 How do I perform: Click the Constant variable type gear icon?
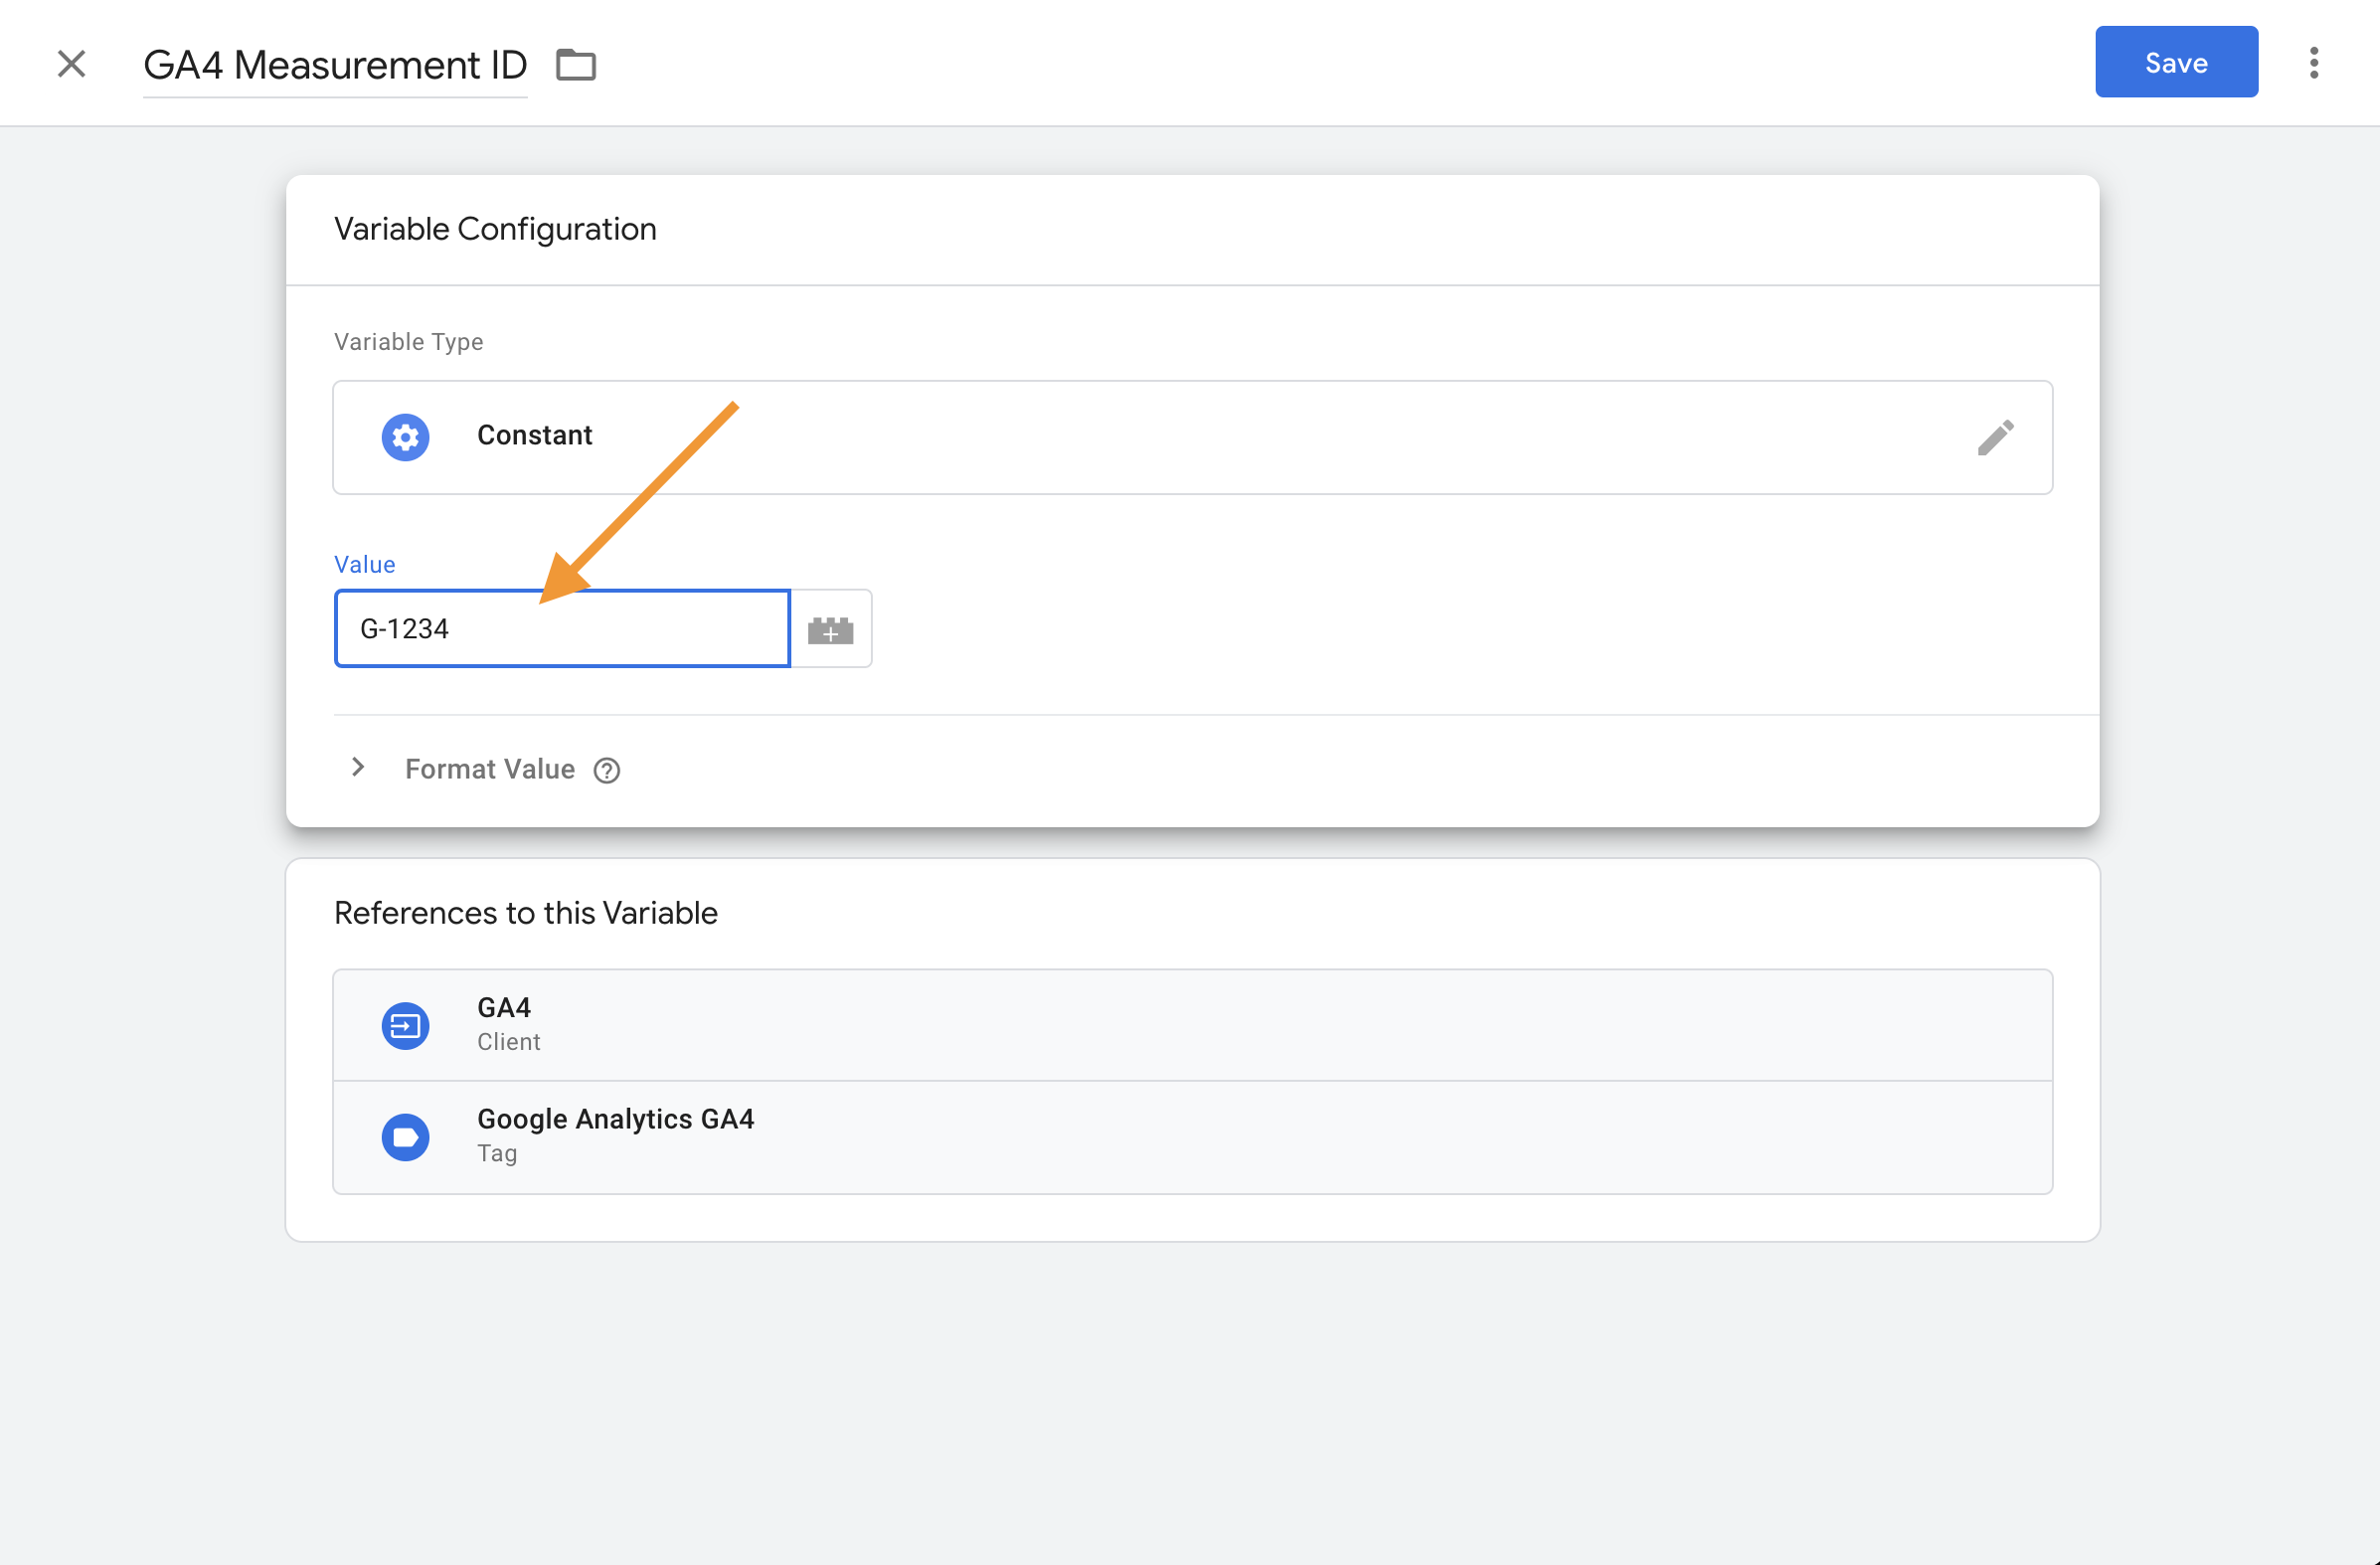click(x=405, y=437)
